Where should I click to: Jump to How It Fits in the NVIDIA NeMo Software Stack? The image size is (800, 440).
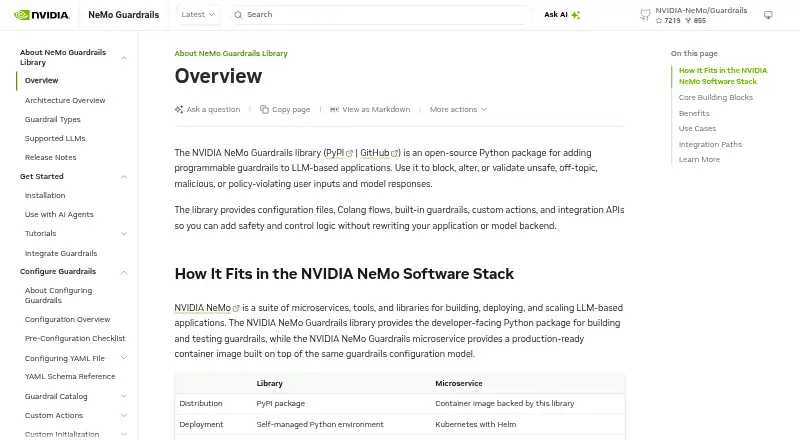pyautogui.click(x=723, y=76)
